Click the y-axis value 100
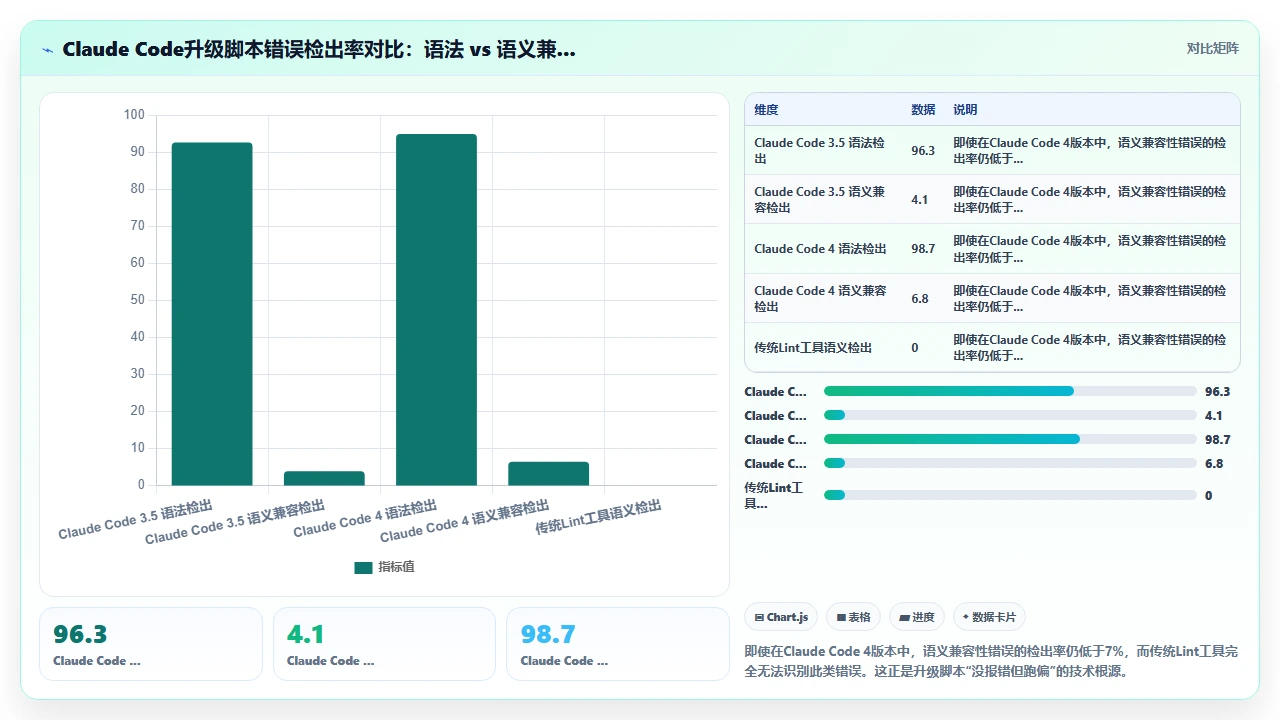The width and height of the screenshot is (1280, 720). click(x=134, y=115)
